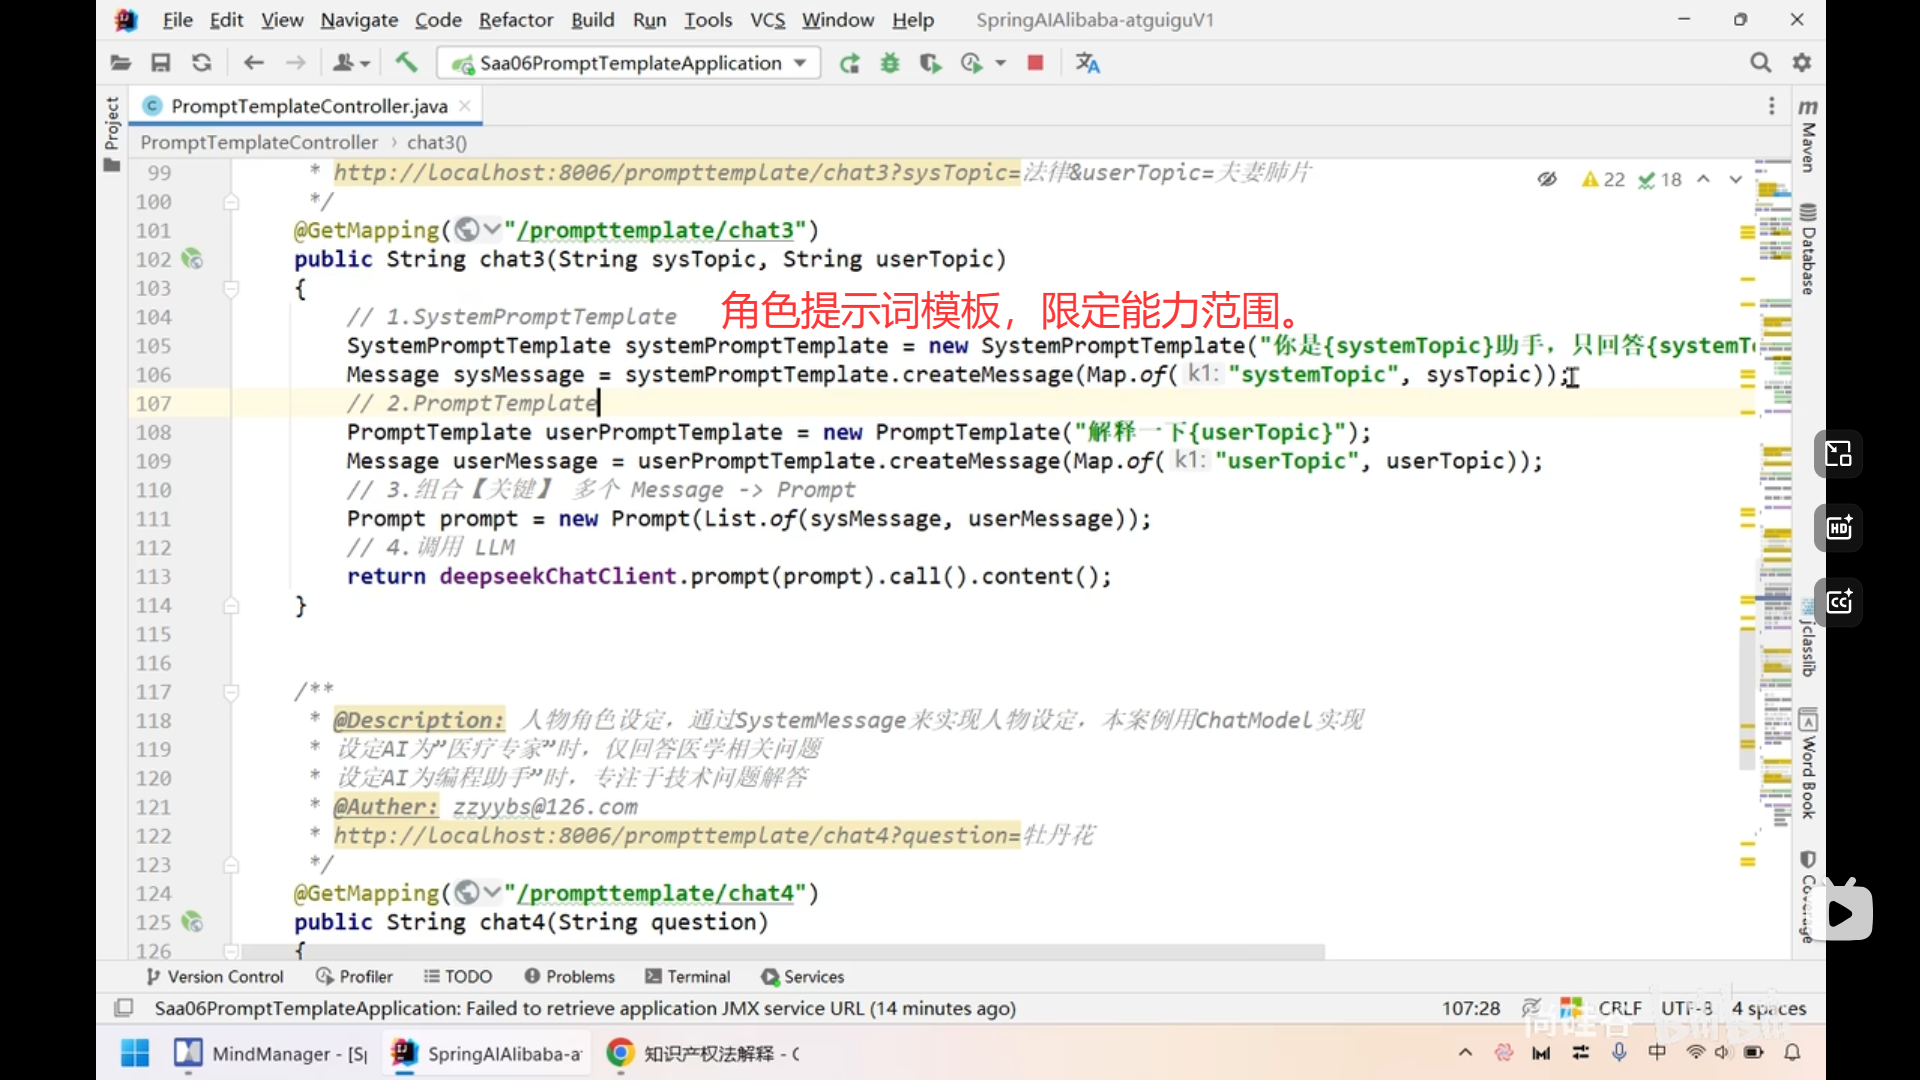Viewport: 1920px width, 1080px height.
Task: Click the horizontal scrollbar under the editor
Action: 780,951
